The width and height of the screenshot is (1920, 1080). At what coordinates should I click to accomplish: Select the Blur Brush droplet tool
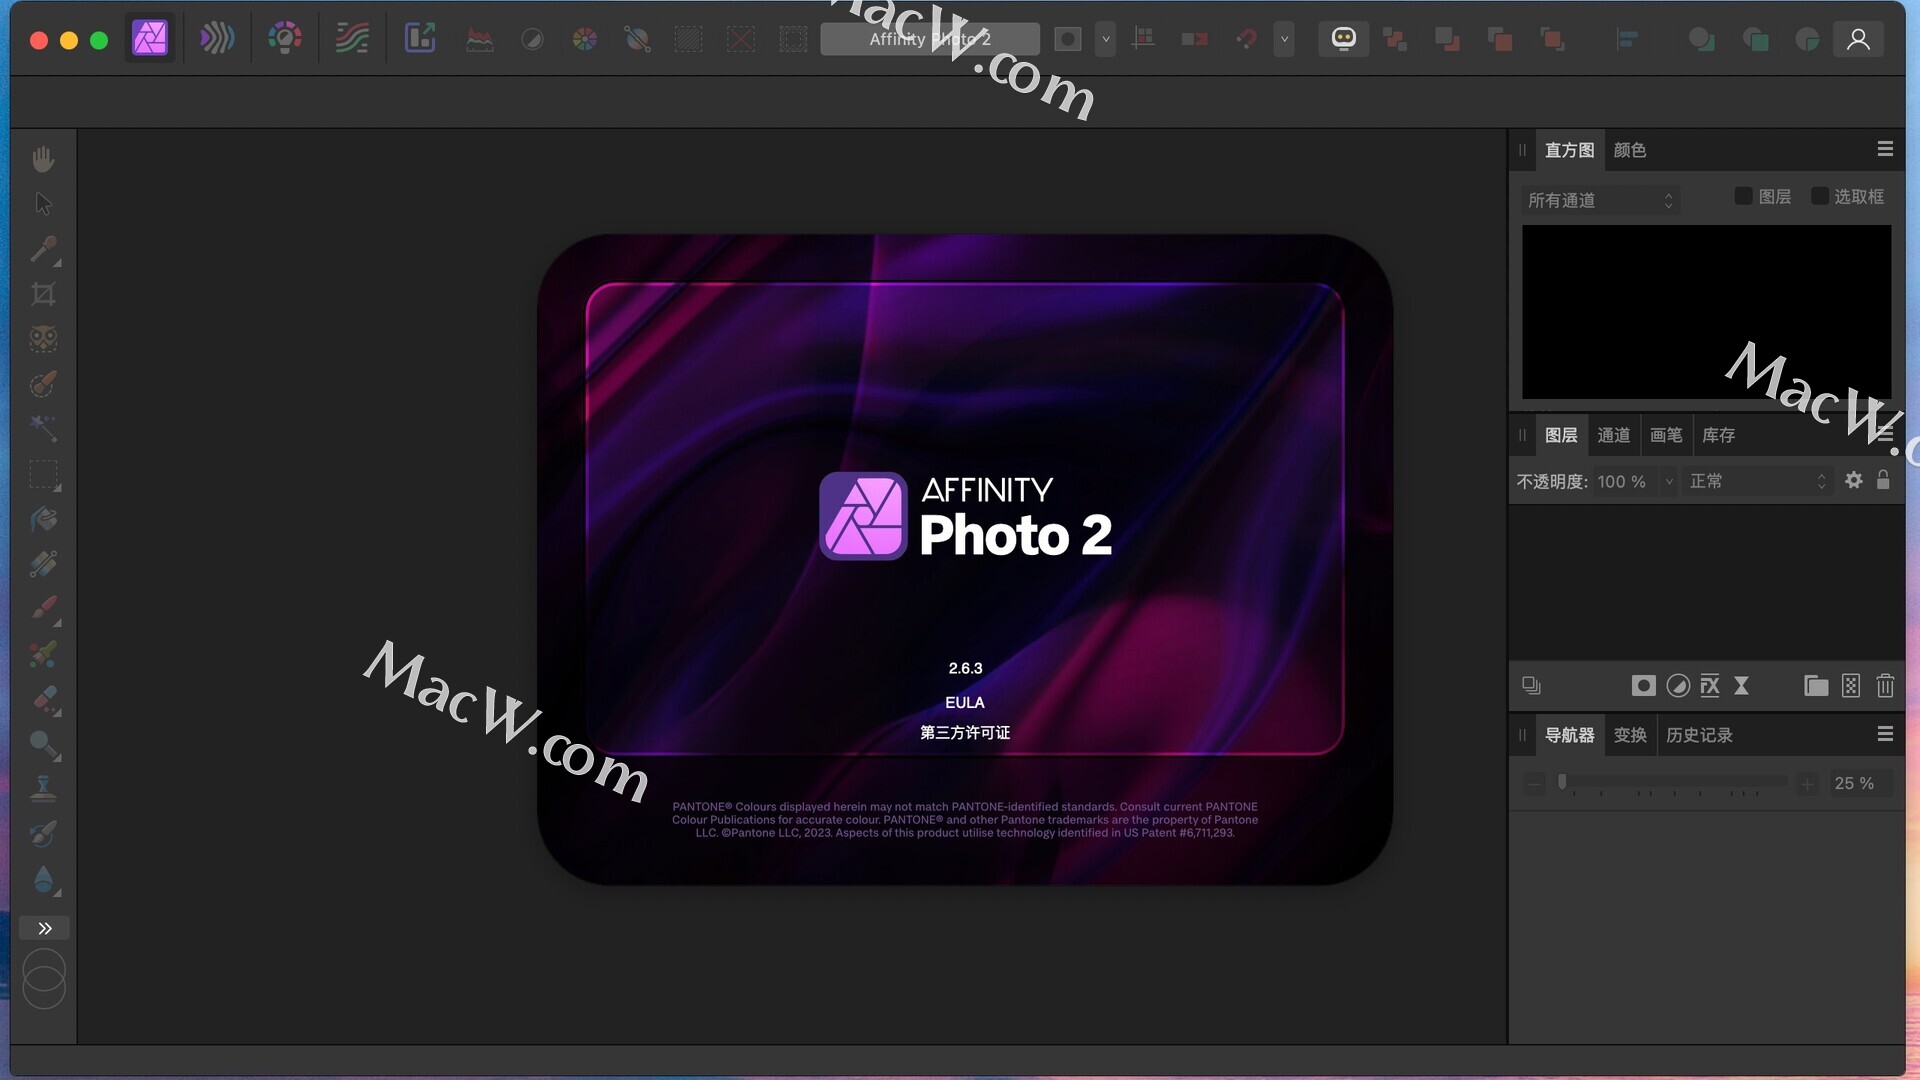[x=43, y=879]
